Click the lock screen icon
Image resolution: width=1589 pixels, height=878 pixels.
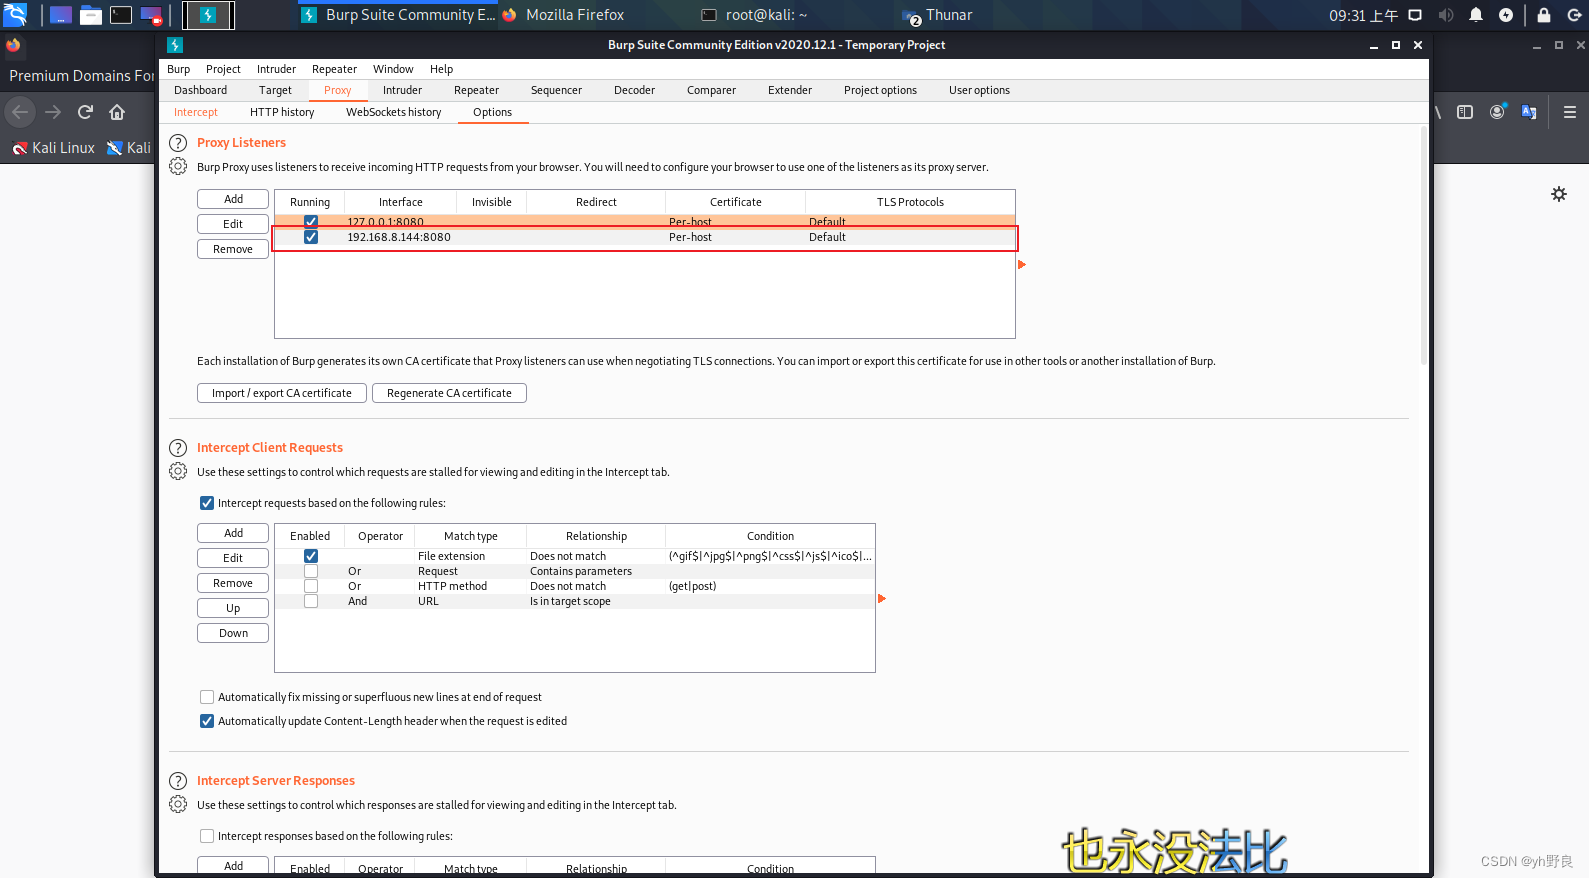pyautogui.click(x=1544, y=15)
